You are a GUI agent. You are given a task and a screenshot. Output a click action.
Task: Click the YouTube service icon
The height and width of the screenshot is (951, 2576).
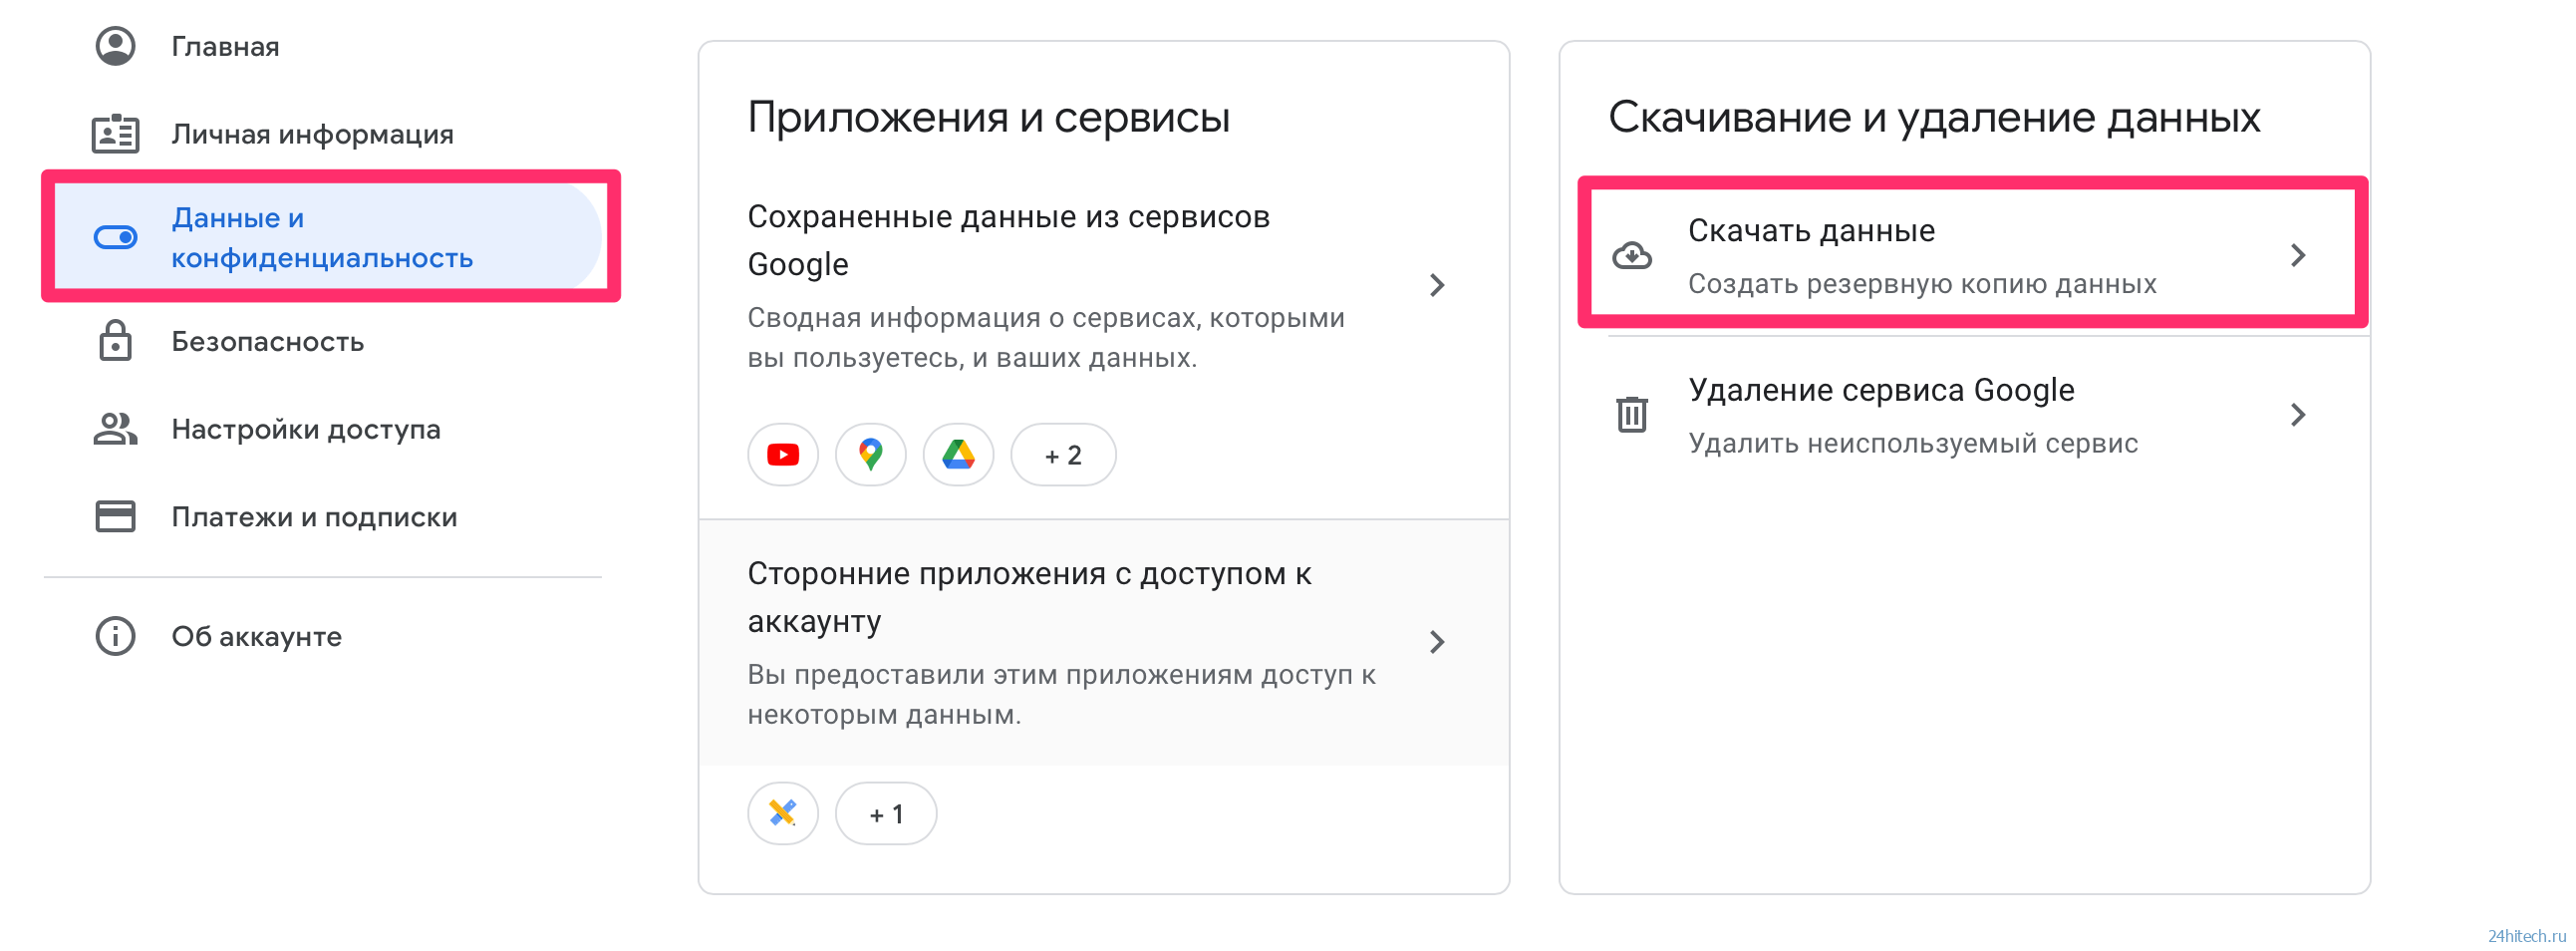coord(783,455)
